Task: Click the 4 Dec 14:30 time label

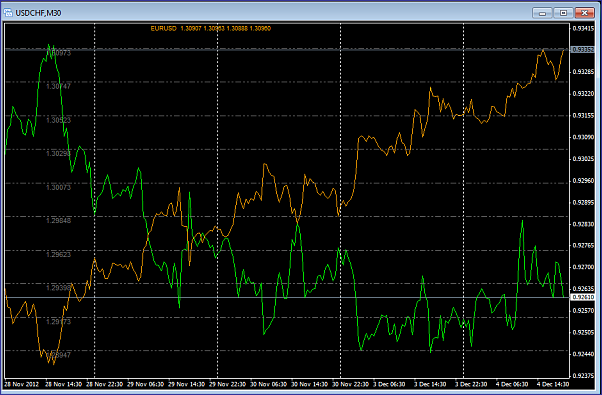Action: [553, 384]
